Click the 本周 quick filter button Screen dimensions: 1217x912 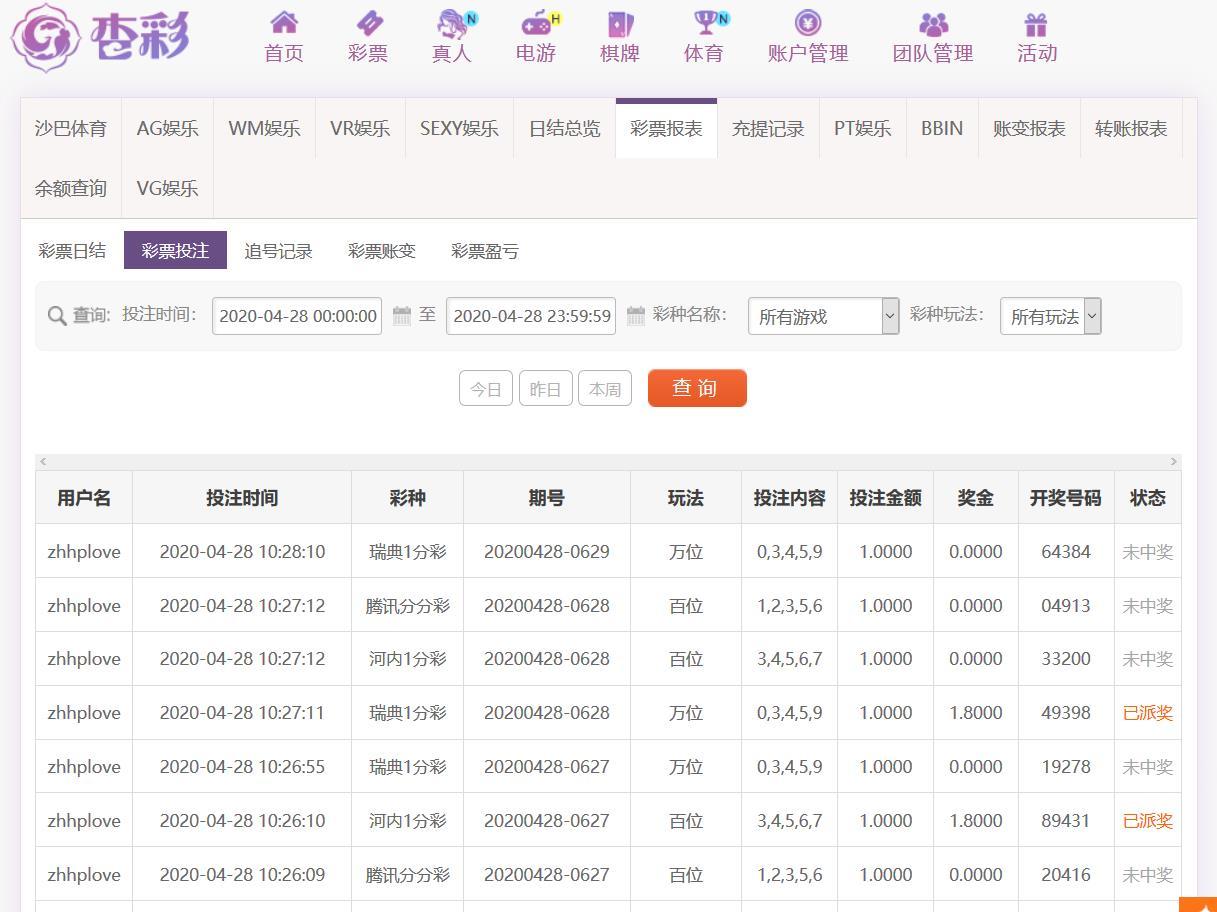pos(605,389)
